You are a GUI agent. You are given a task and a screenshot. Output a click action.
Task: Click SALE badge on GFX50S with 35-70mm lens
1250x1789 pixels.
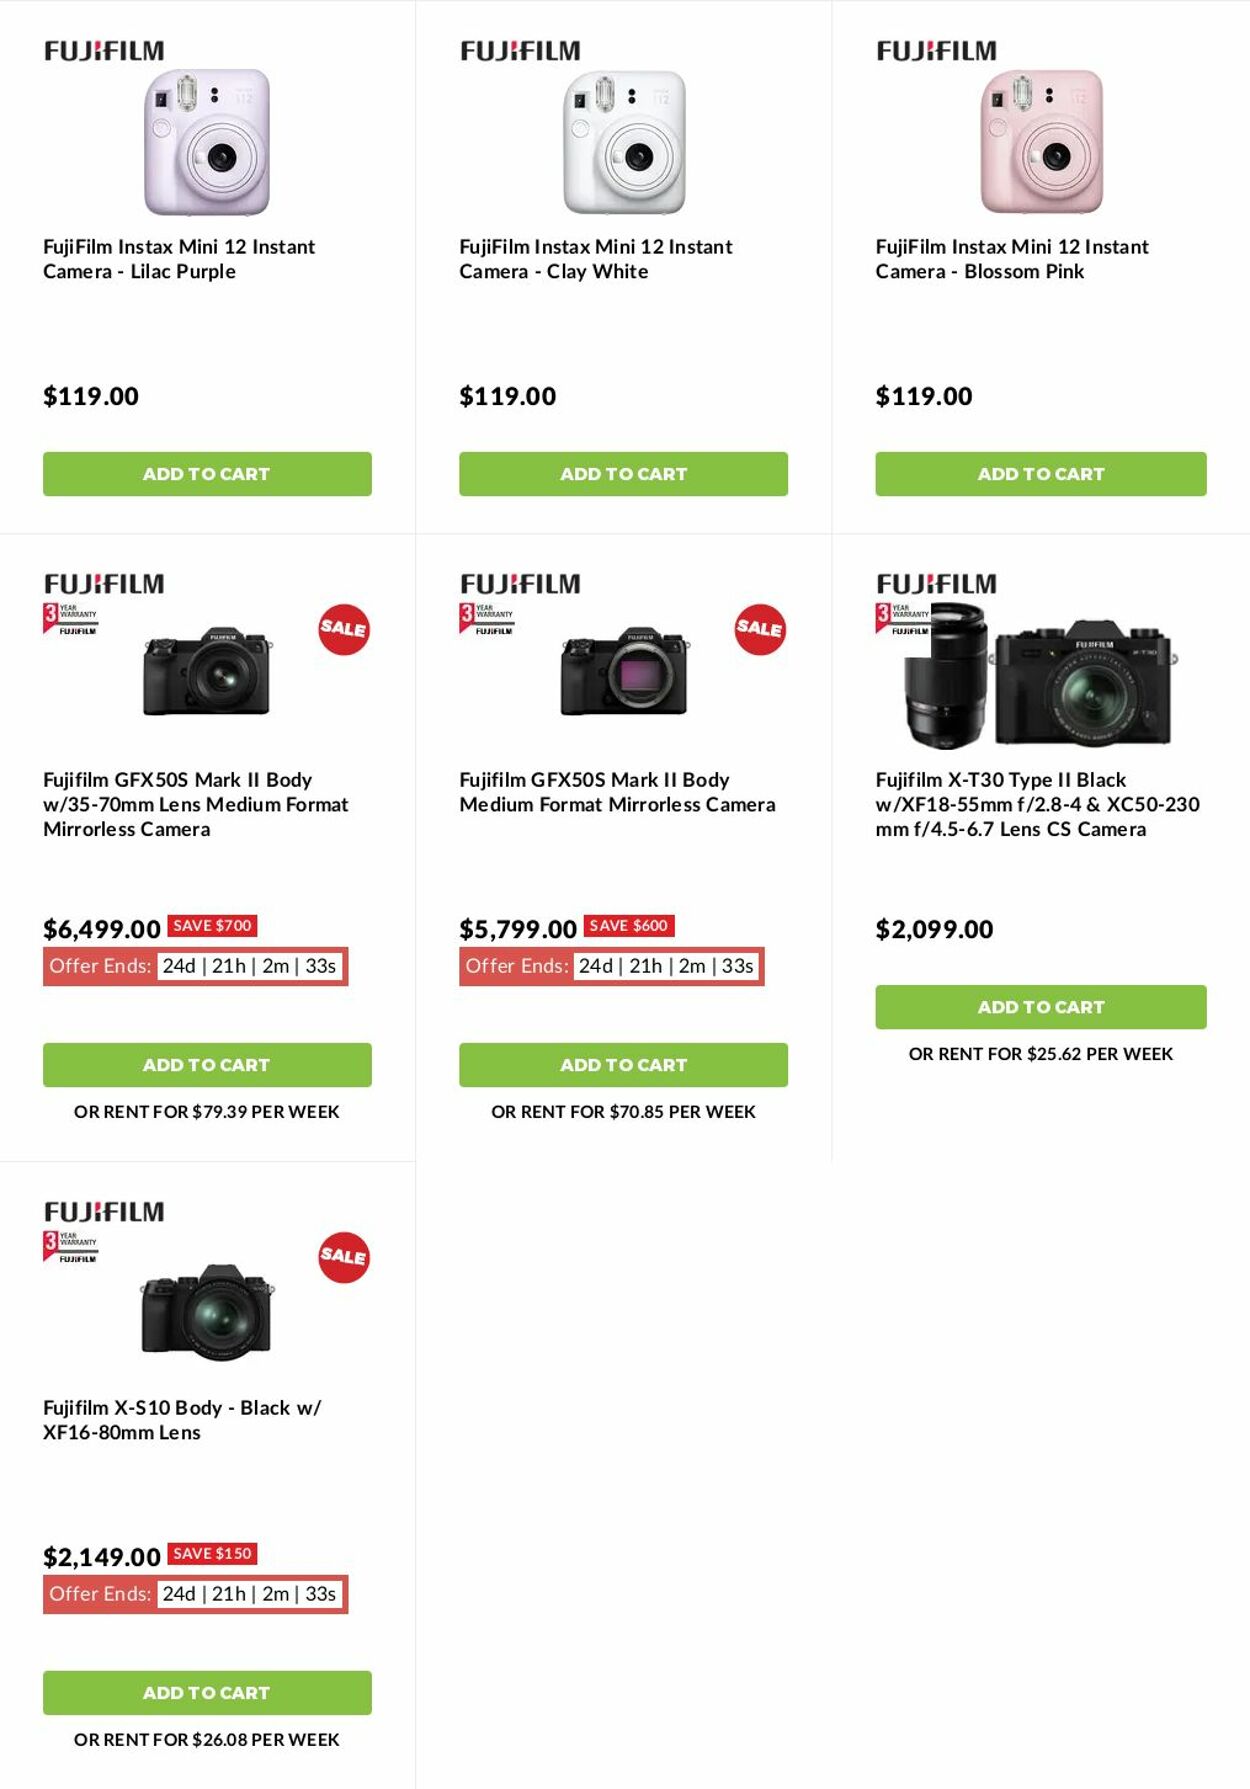click(344, 630)
